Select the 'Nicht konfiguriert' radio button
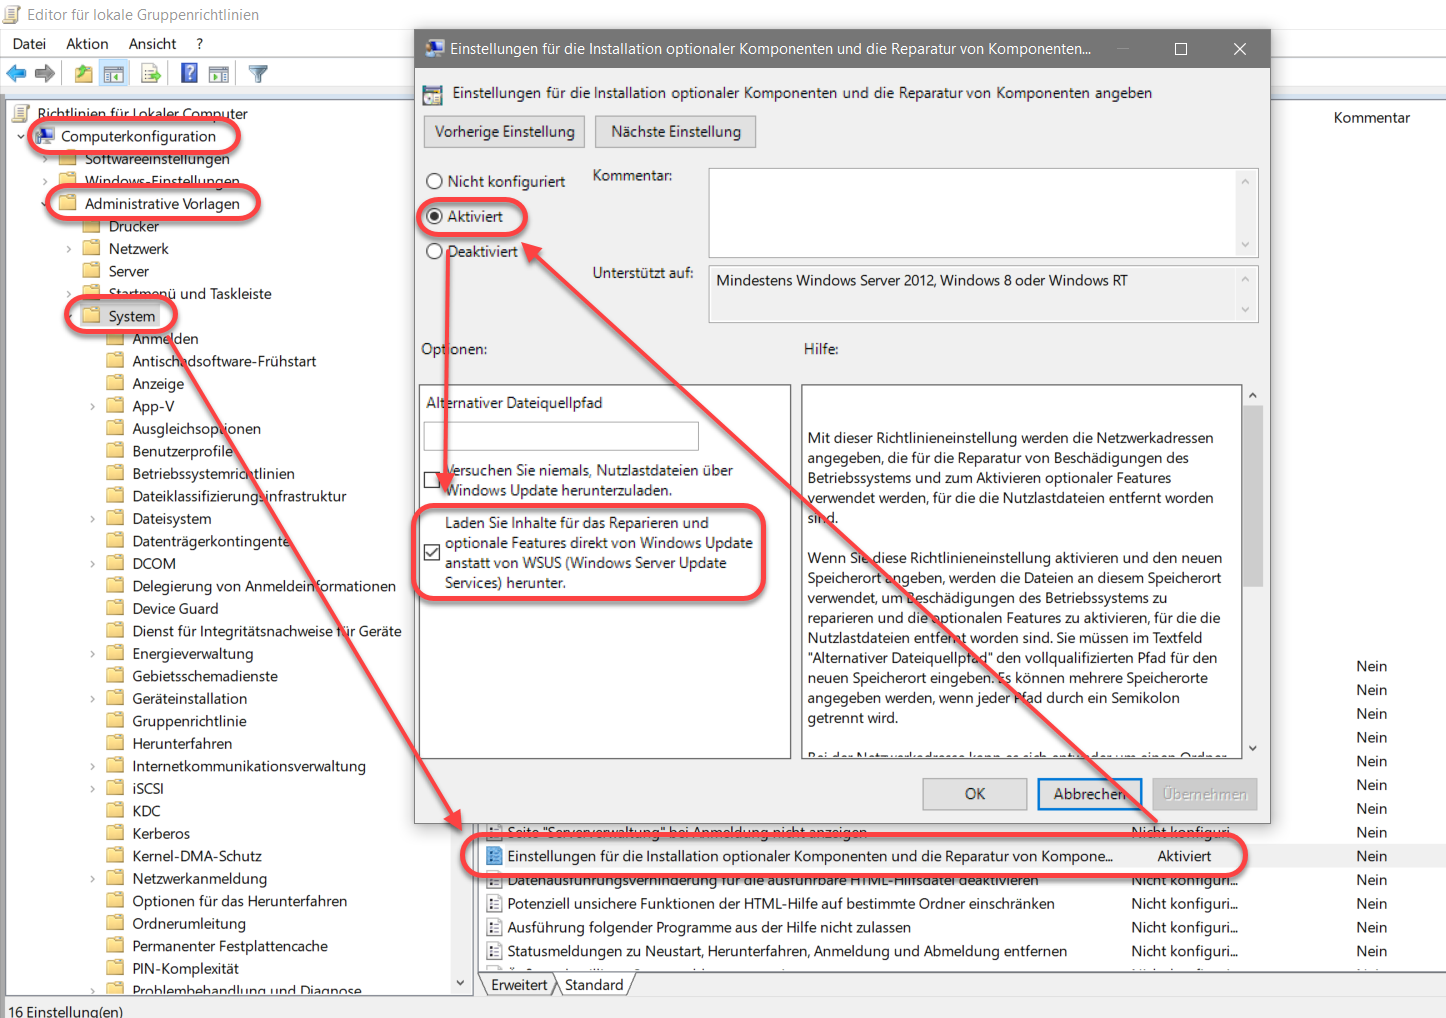Image resolution: width=1446 pixels, height=1018 pixels. pyautogui.click(x=434, y=181)
